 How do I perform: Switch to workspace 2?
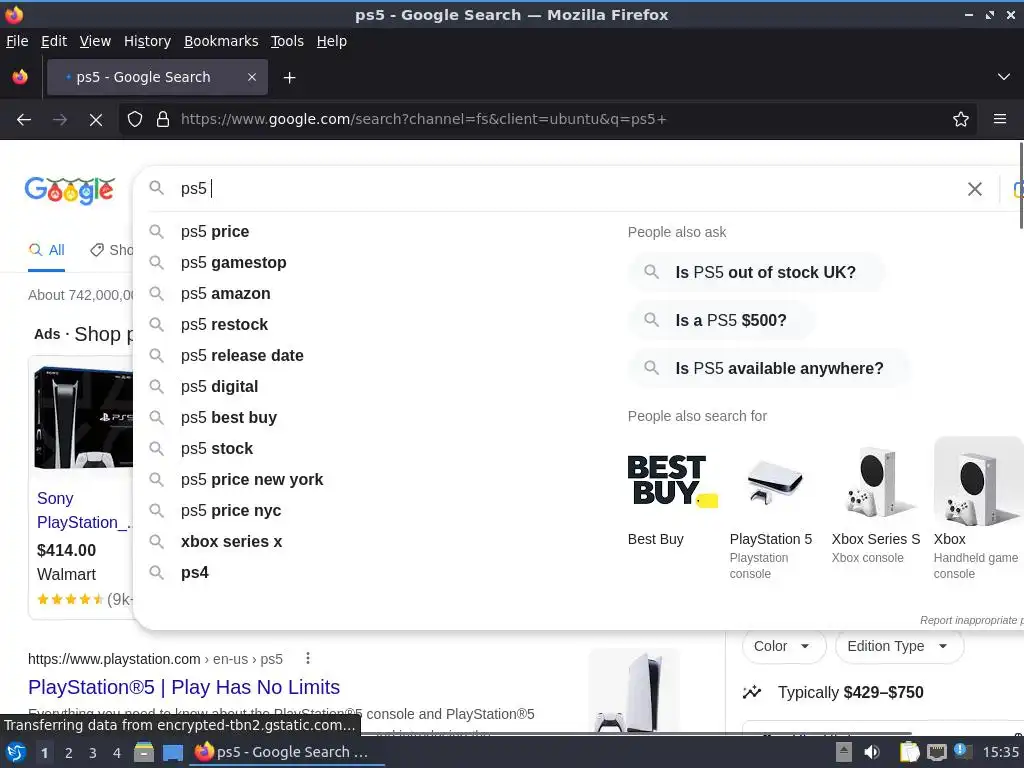[x=69, y=753]
